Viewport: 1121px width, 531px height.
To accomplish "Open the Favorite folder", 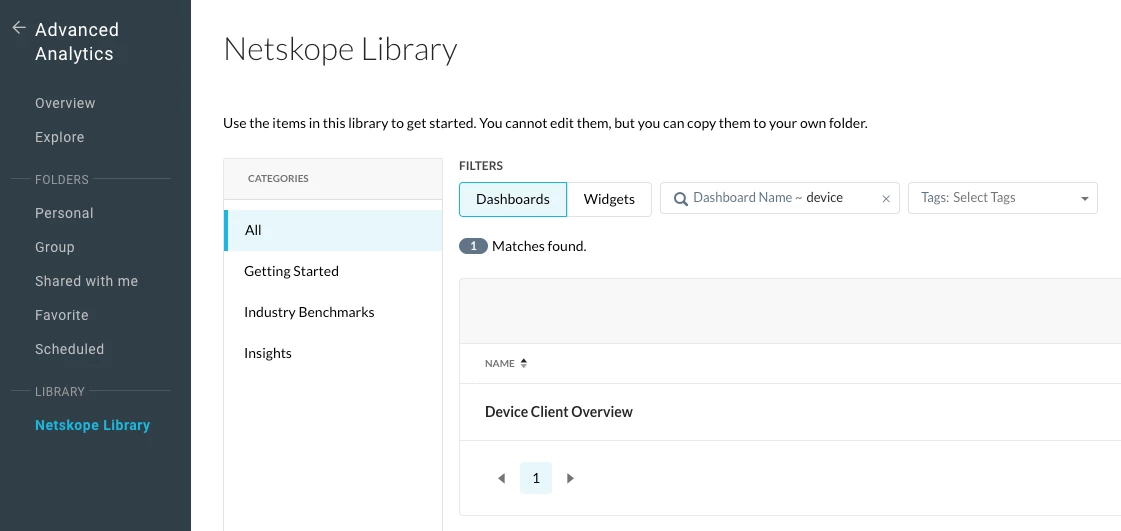I will [x=61, y=315].
